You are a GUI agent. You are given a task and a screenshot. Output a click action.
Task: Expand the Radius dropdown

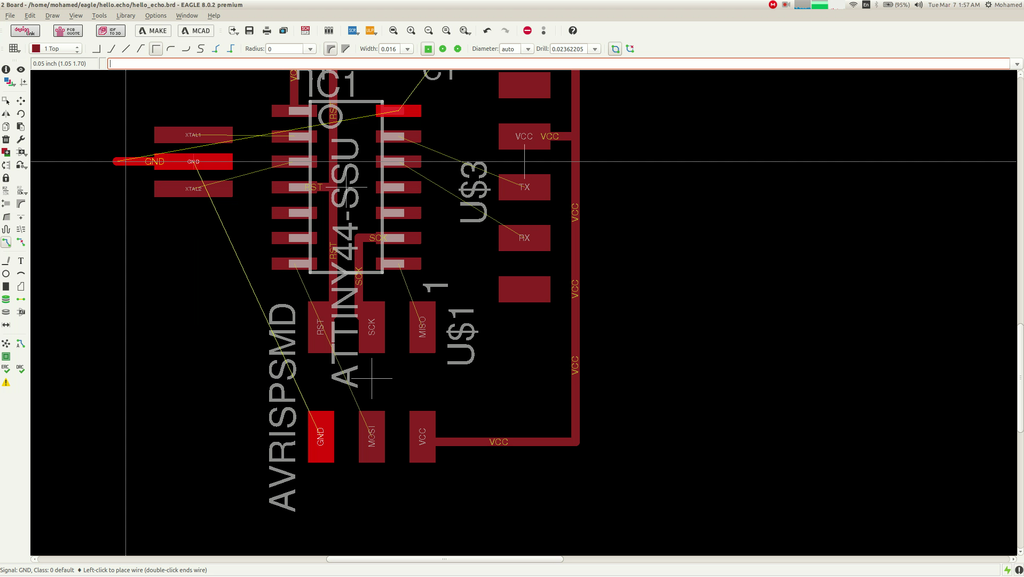tap(310, 49)
